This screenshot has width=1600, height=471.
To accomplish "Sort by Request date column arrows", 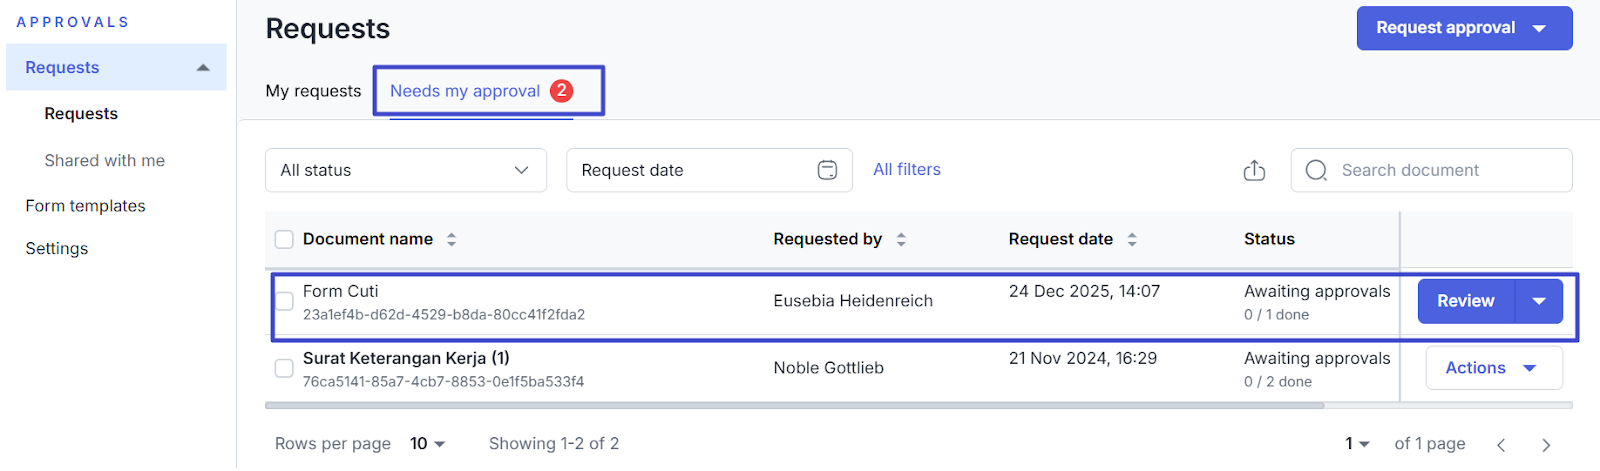I will tap(1132, 239).
